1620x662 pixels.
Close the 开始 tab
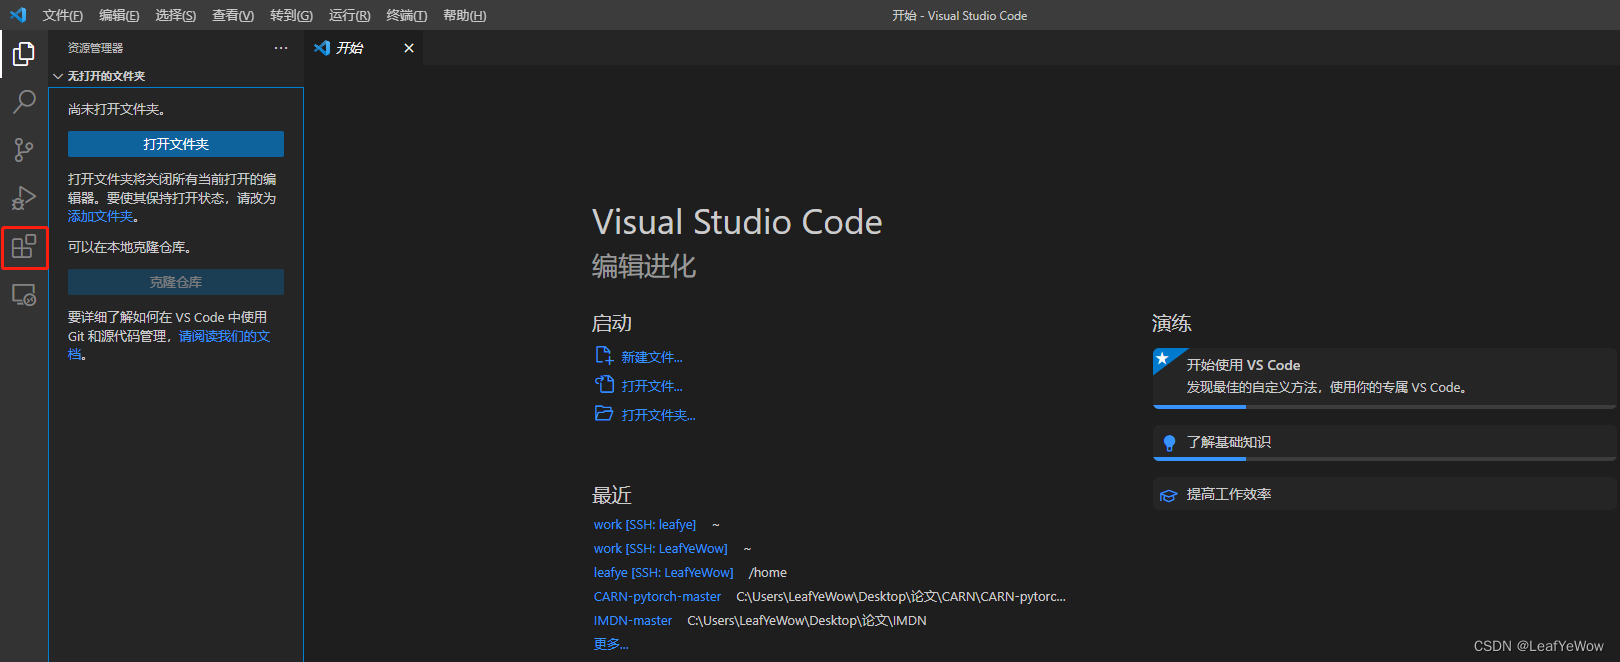(x=409, y=48)
